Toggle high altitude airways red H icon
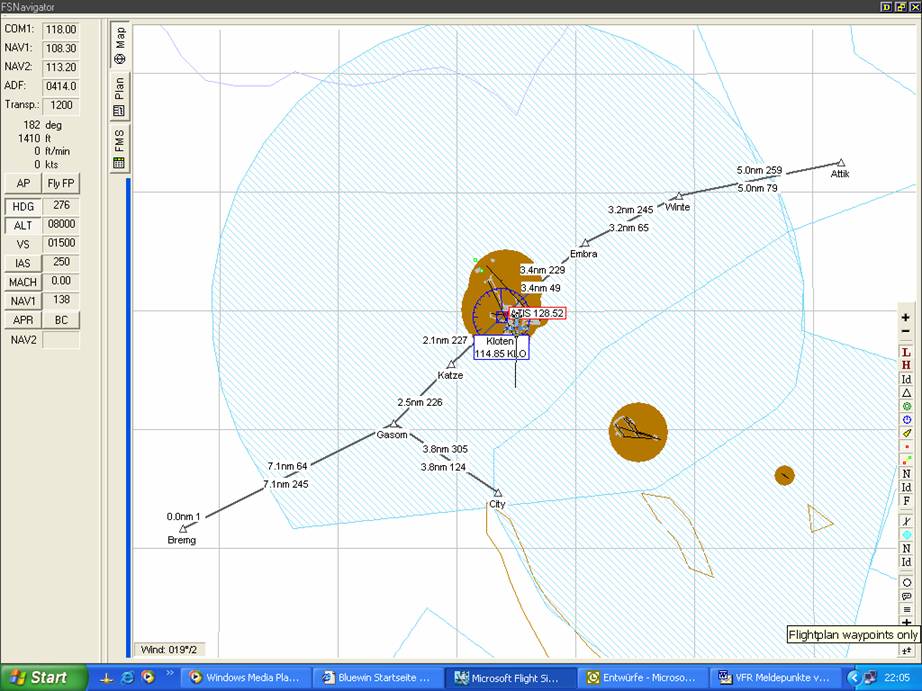The image size is (922, 691). (906, 366)
